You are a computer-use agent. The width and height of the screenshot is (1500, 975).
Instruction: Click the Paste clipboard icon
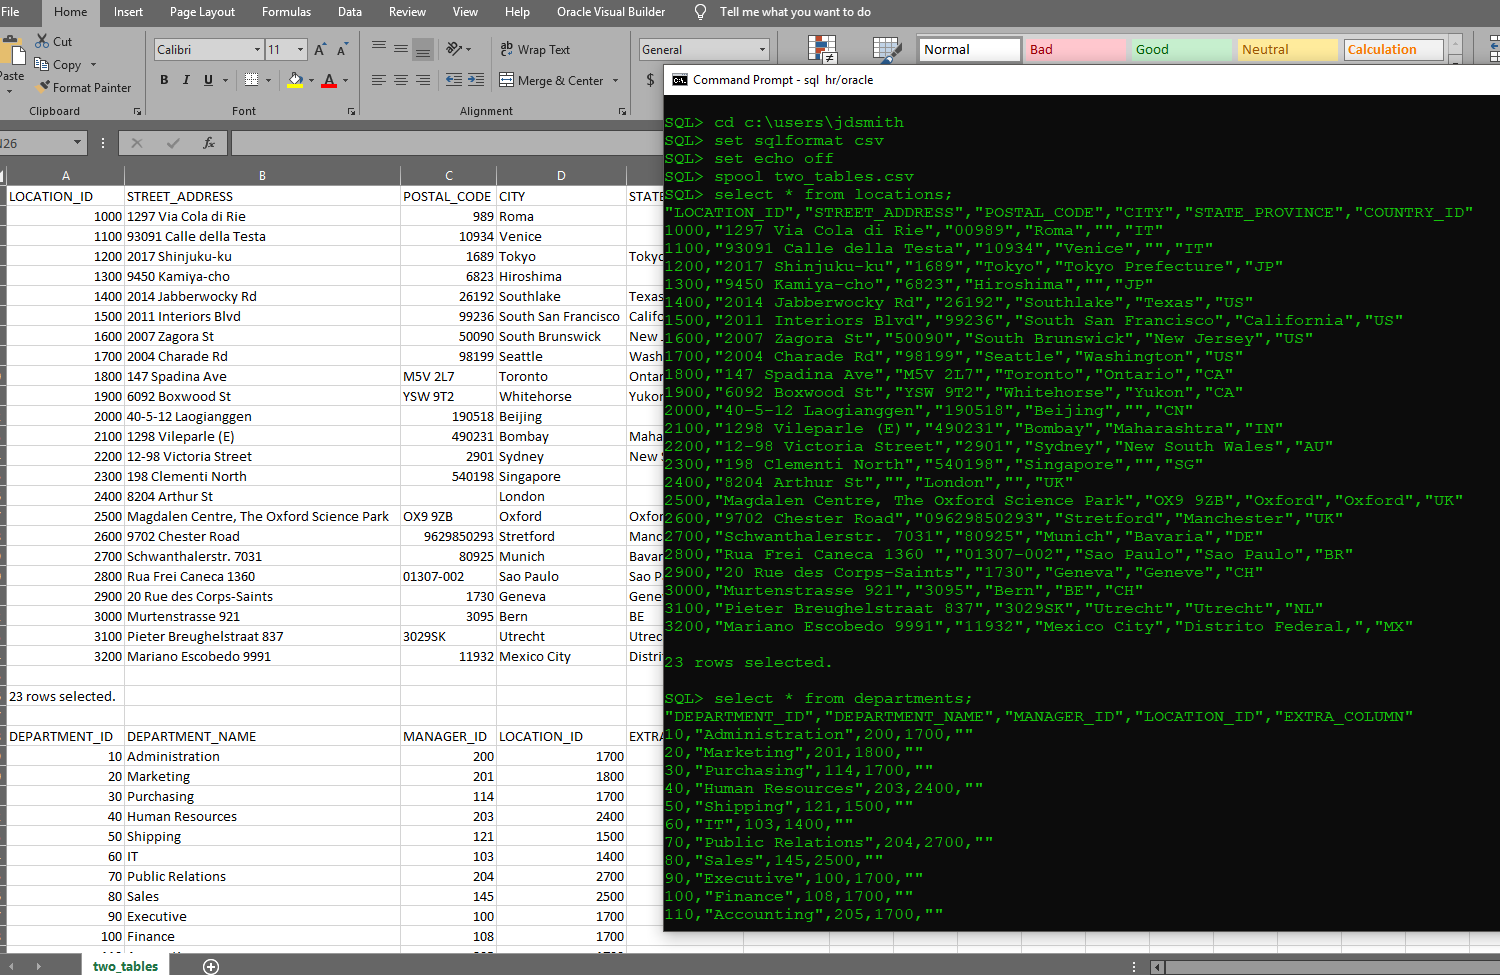click(x=12, y=50)
